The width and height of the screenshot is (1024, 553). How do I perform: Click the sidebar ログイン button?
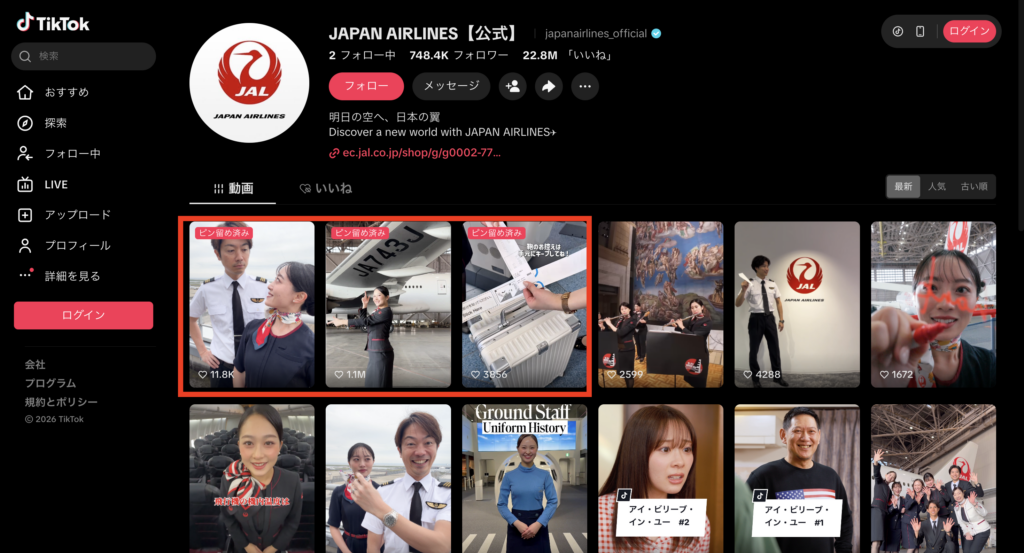click(x=84, y=315)
